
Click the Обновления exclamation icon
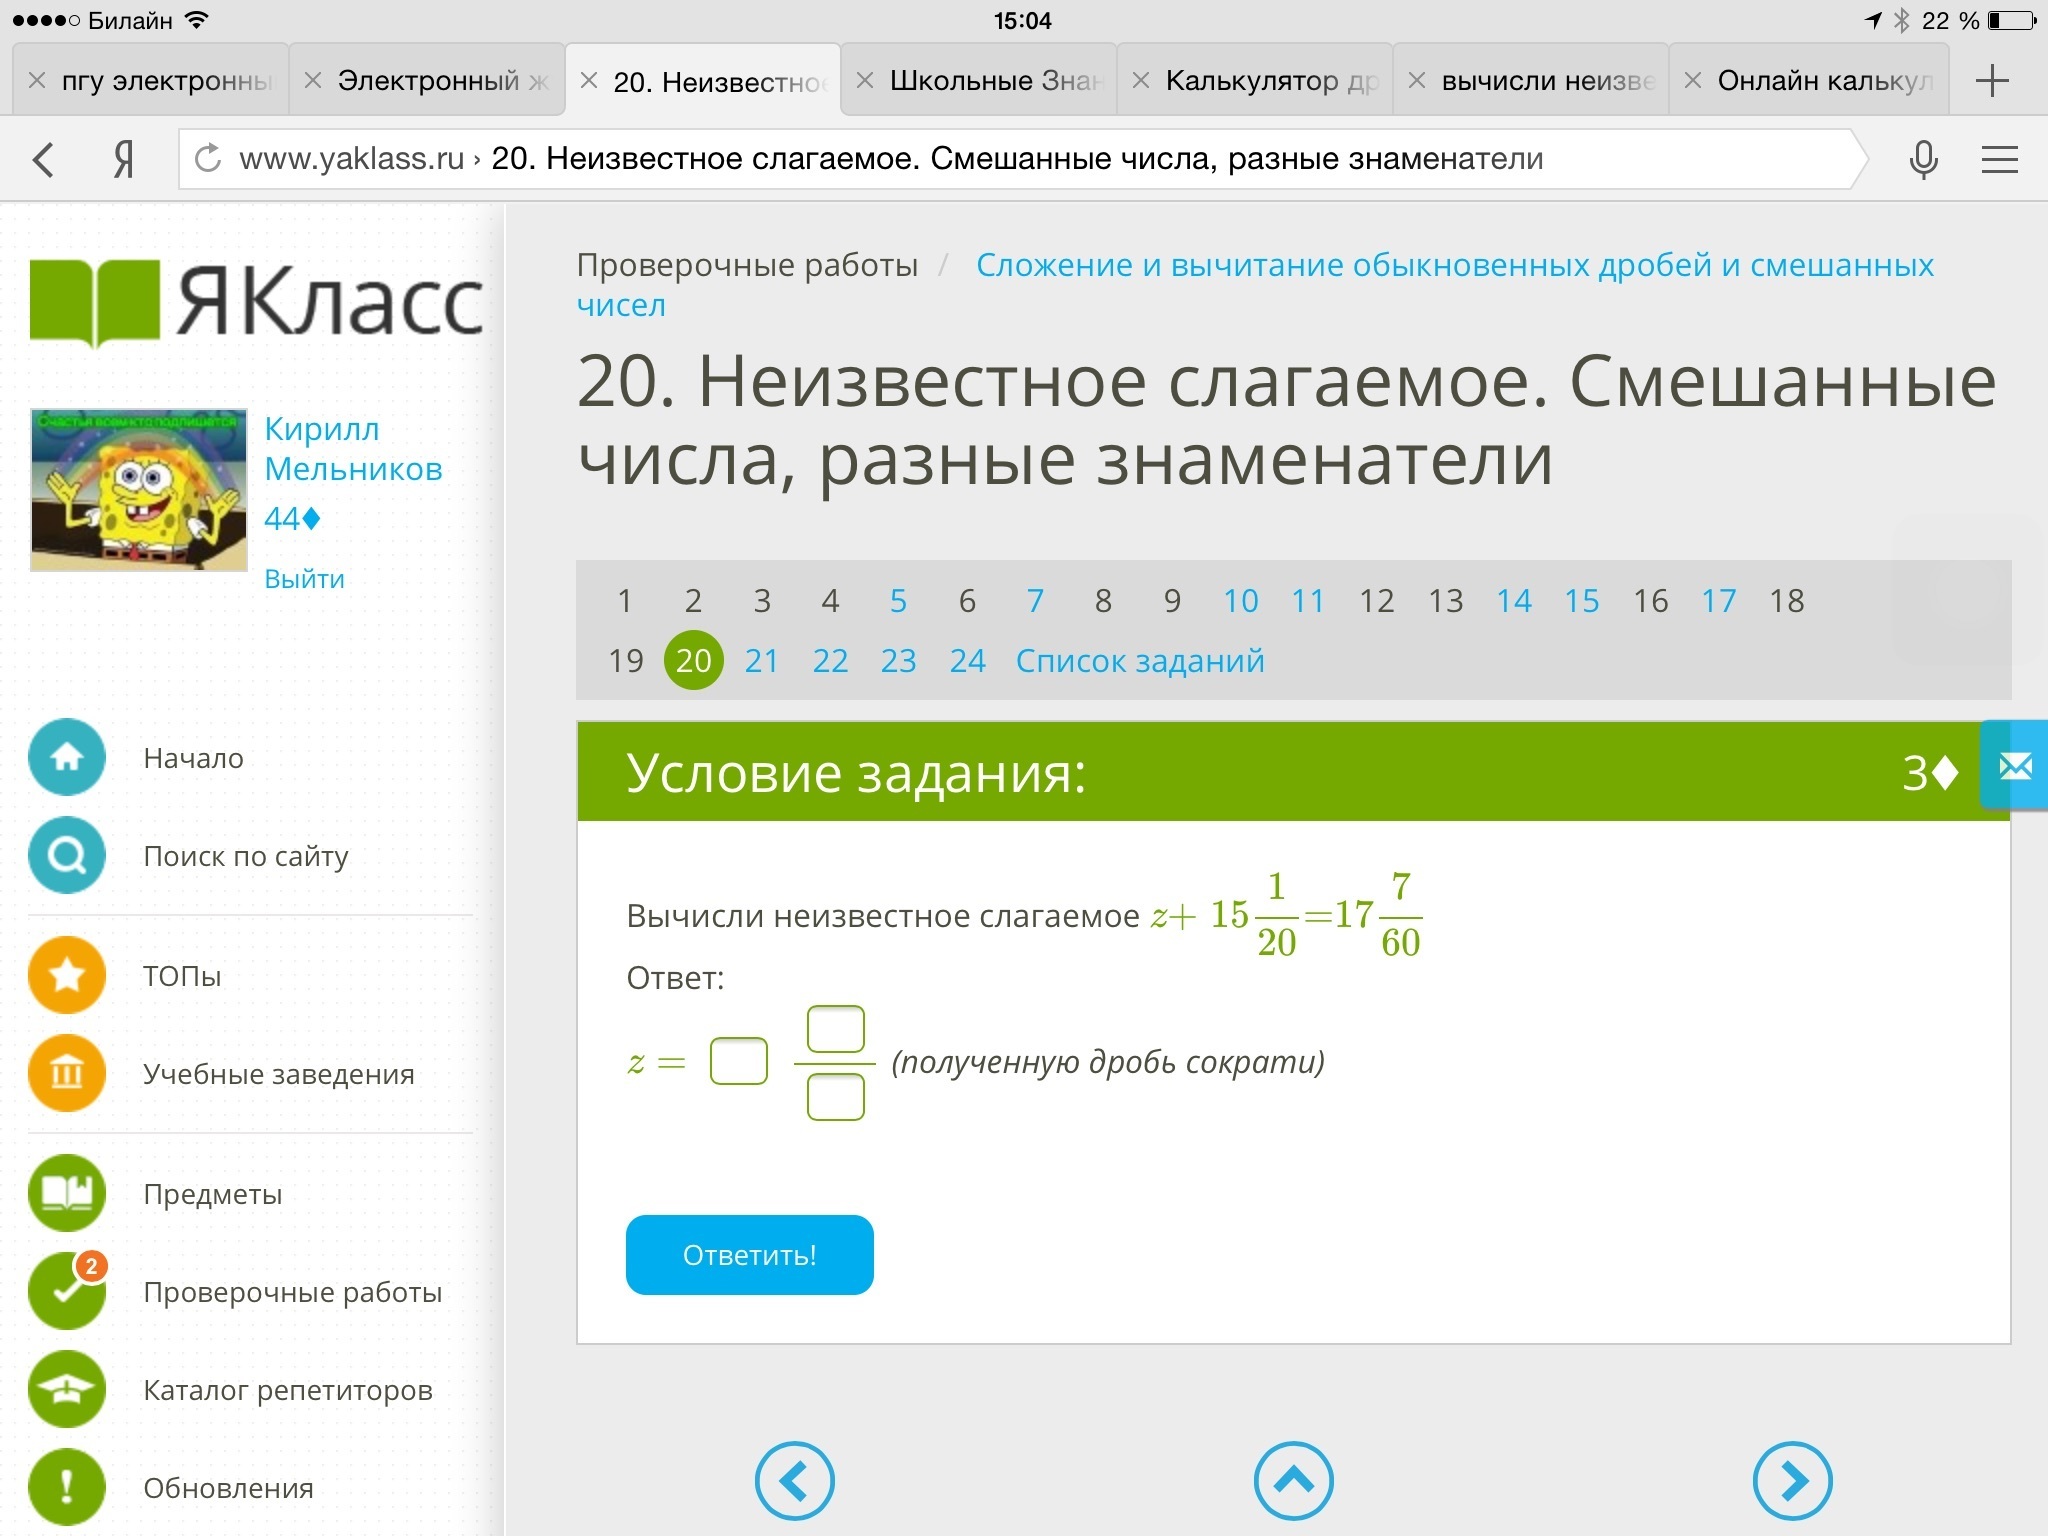[x=67, y=1488]
